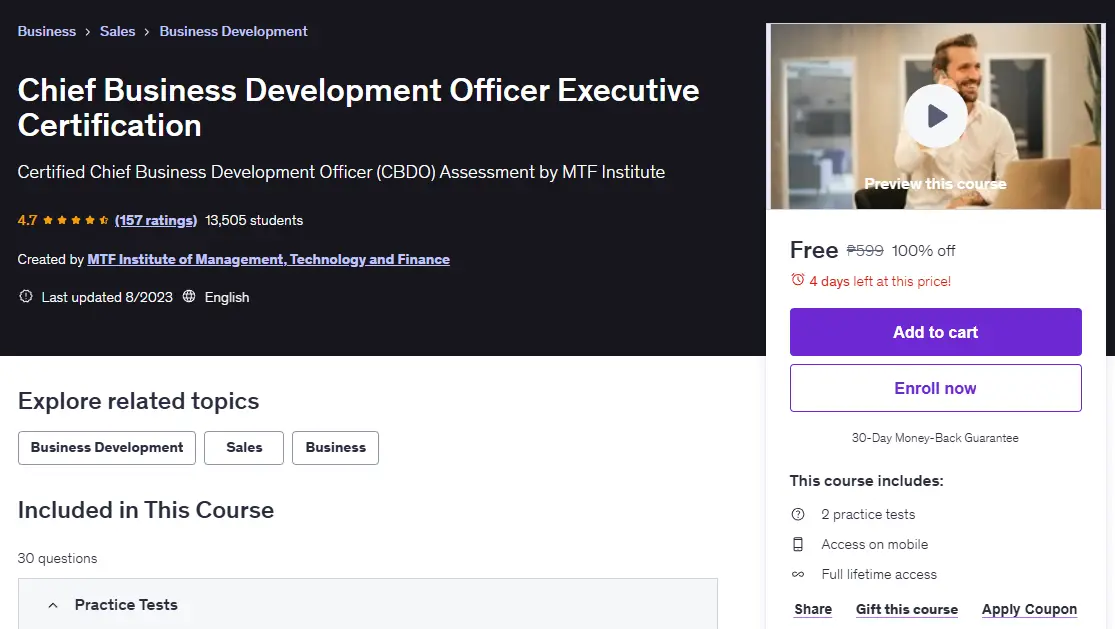Click Gift this course
1115x629 pixels.
(907, 609)
